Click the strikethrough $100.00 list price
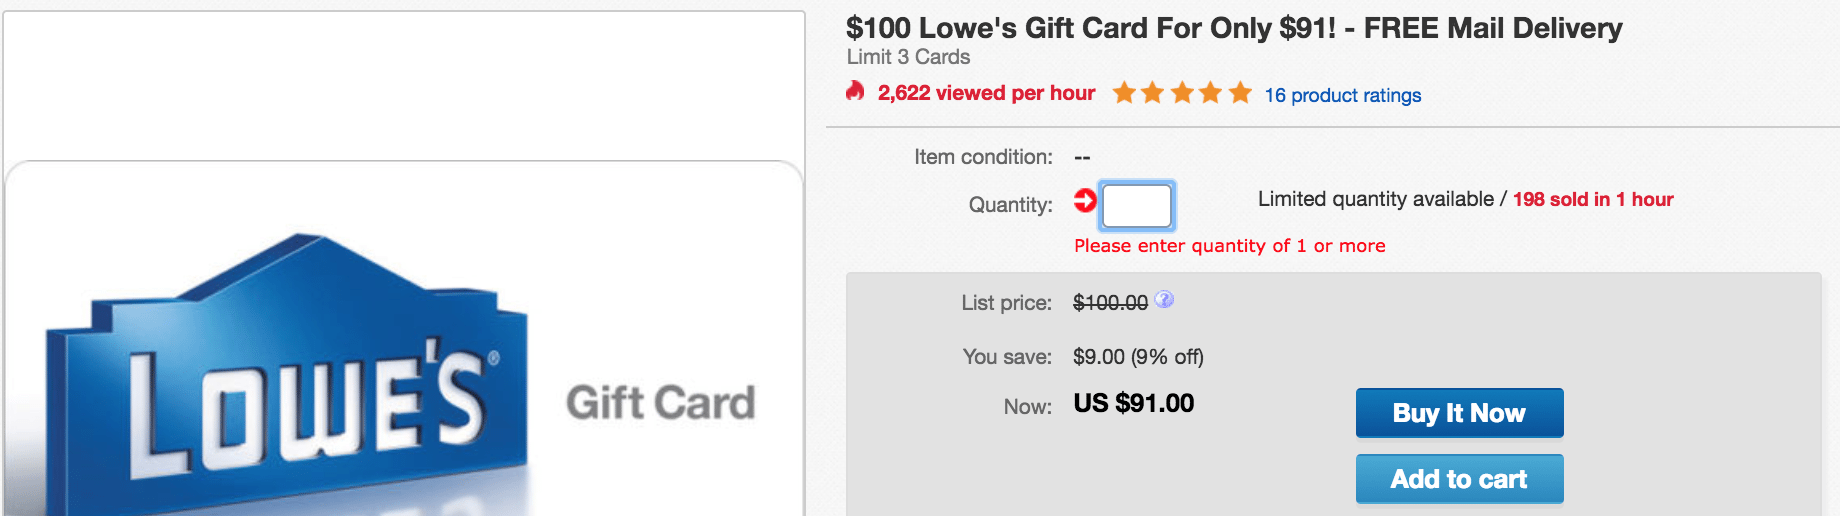1840x516 pixels. pyautogui.click(x=1110, y=302)
